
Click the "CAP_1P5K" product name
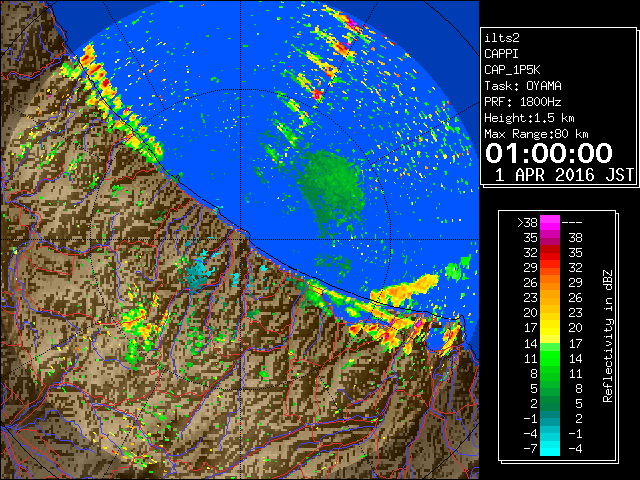point(512,70)
